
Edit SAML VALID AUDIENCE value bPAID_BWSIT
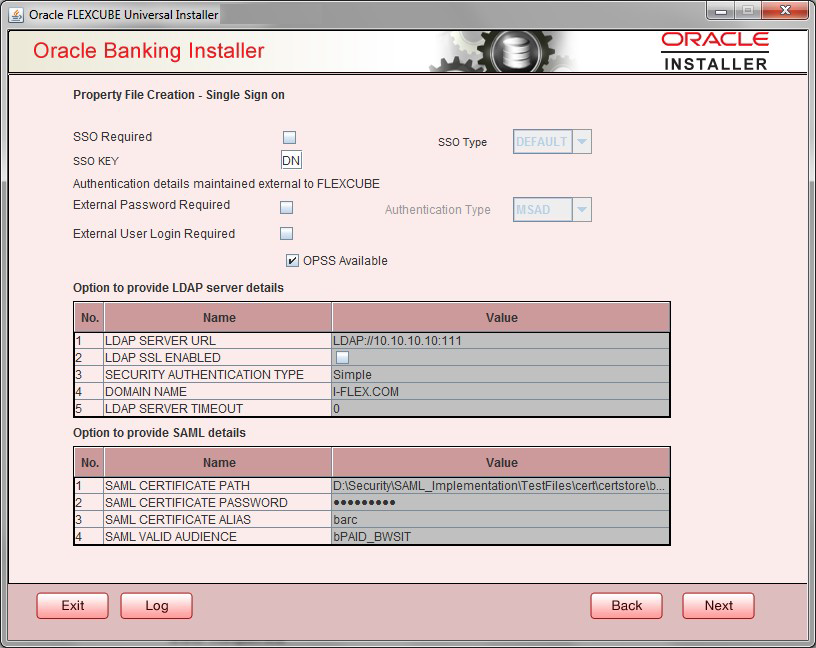500,537
